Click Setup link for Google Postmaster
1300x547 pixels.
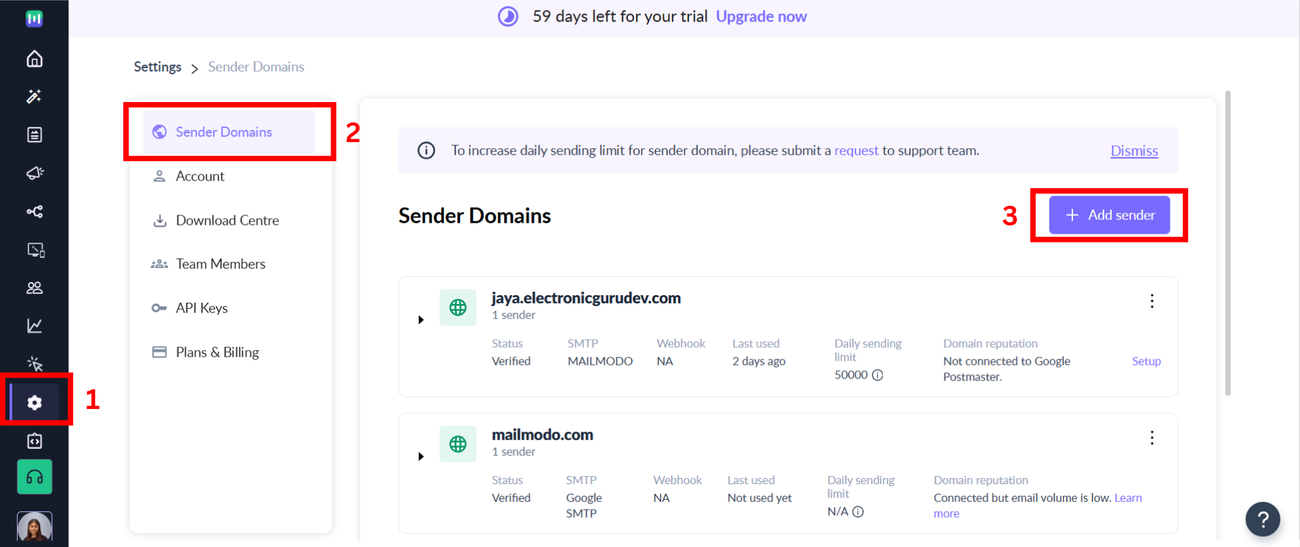tap(1146, 361)
